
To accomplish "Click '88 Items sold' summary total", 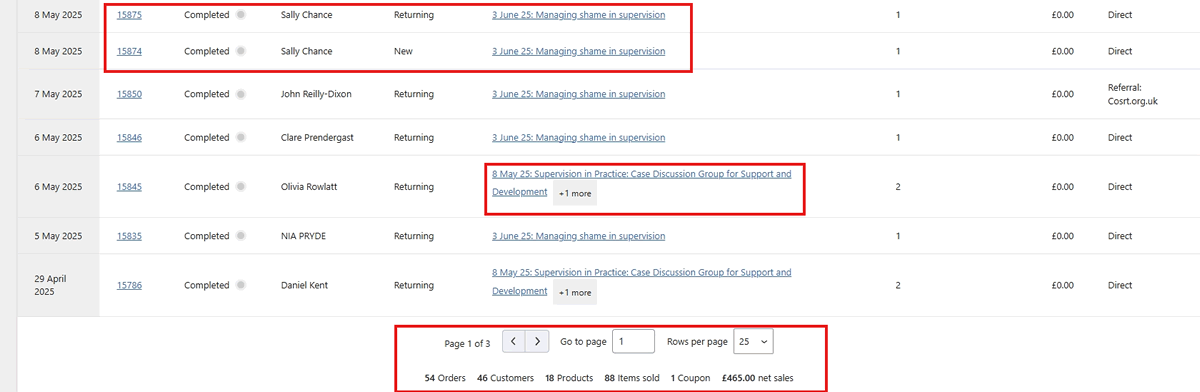I will (632, 378).
